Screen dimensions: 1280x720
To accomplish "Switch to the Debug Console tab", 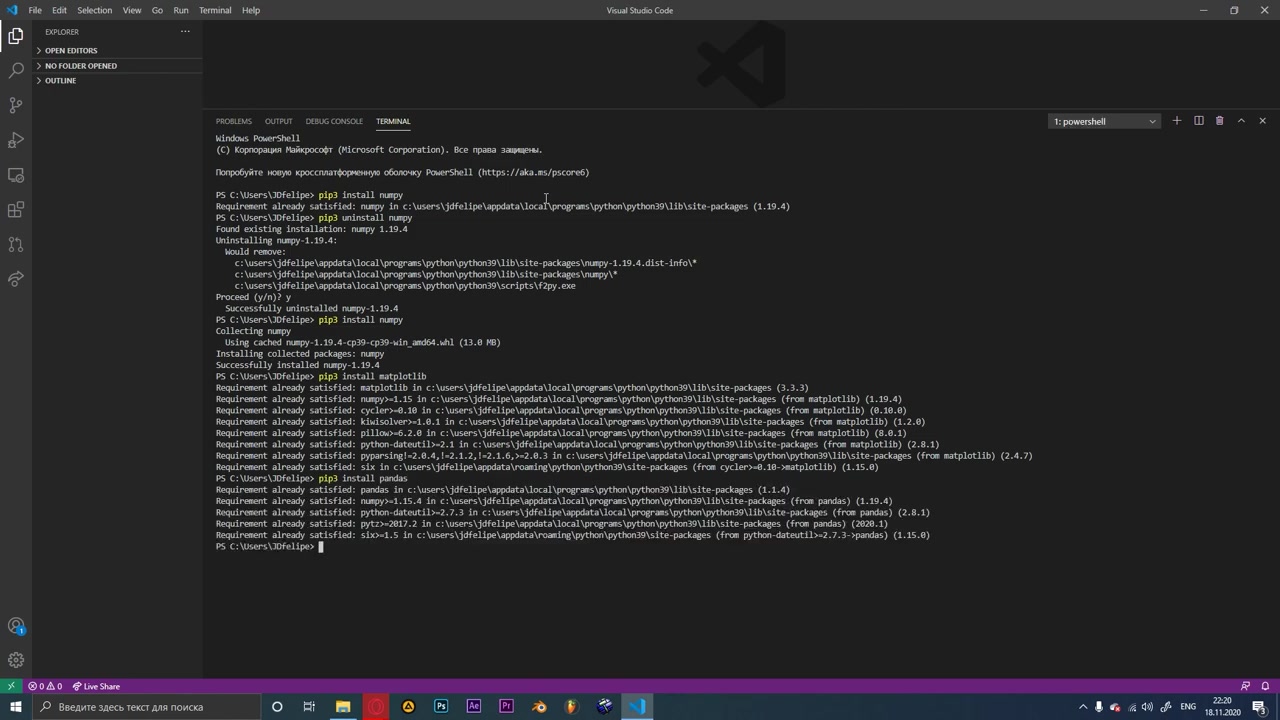I will [334, 121].
